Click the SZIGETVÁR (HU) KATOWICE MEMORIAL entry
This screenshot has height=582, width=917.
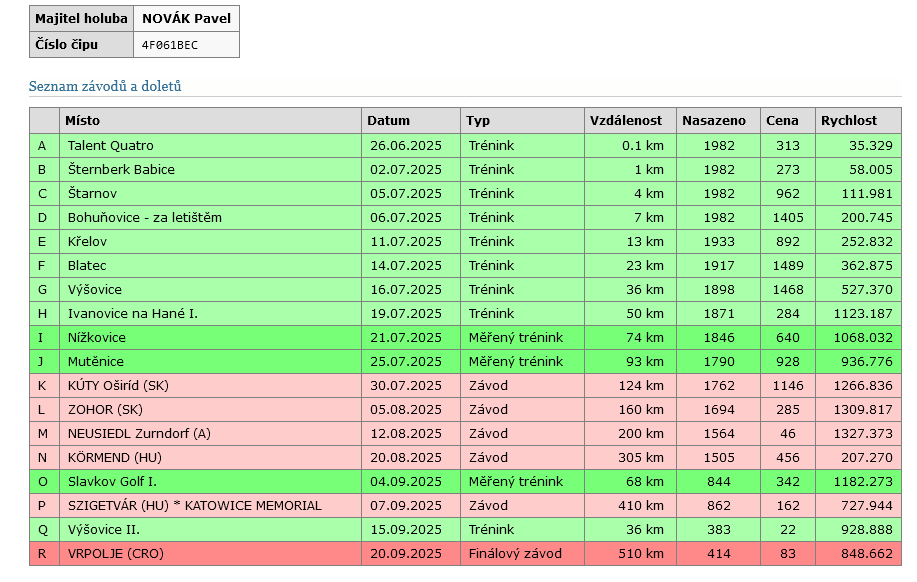[194, 506]
